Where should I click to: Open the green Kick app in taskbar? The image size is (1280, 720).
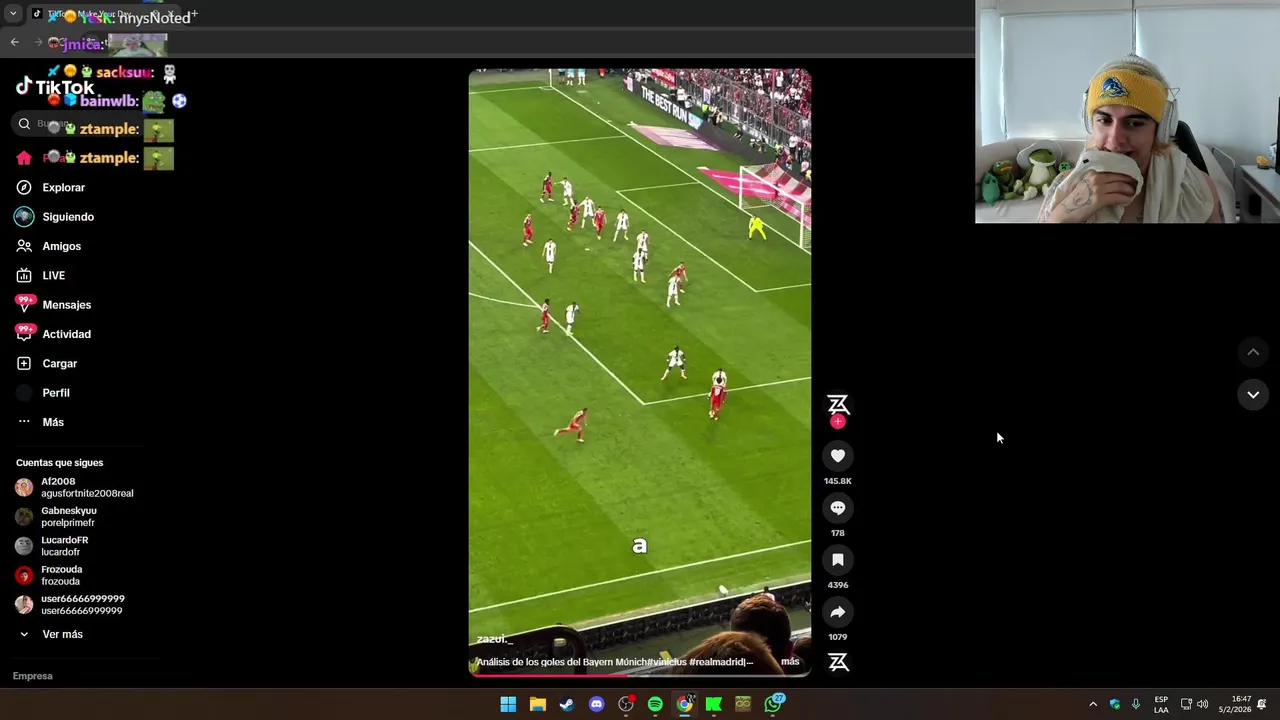(x=713, y=704)
